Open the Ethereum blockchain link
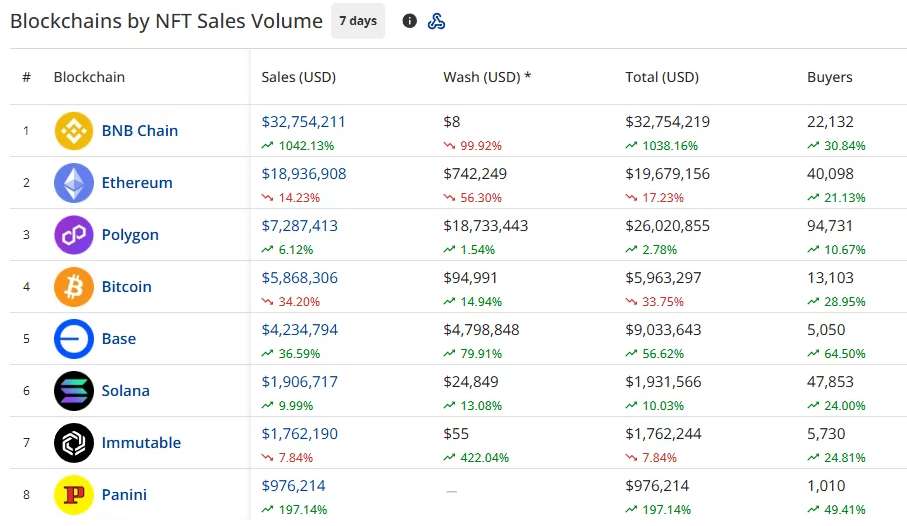907x526 pixels. coord(137,183)
